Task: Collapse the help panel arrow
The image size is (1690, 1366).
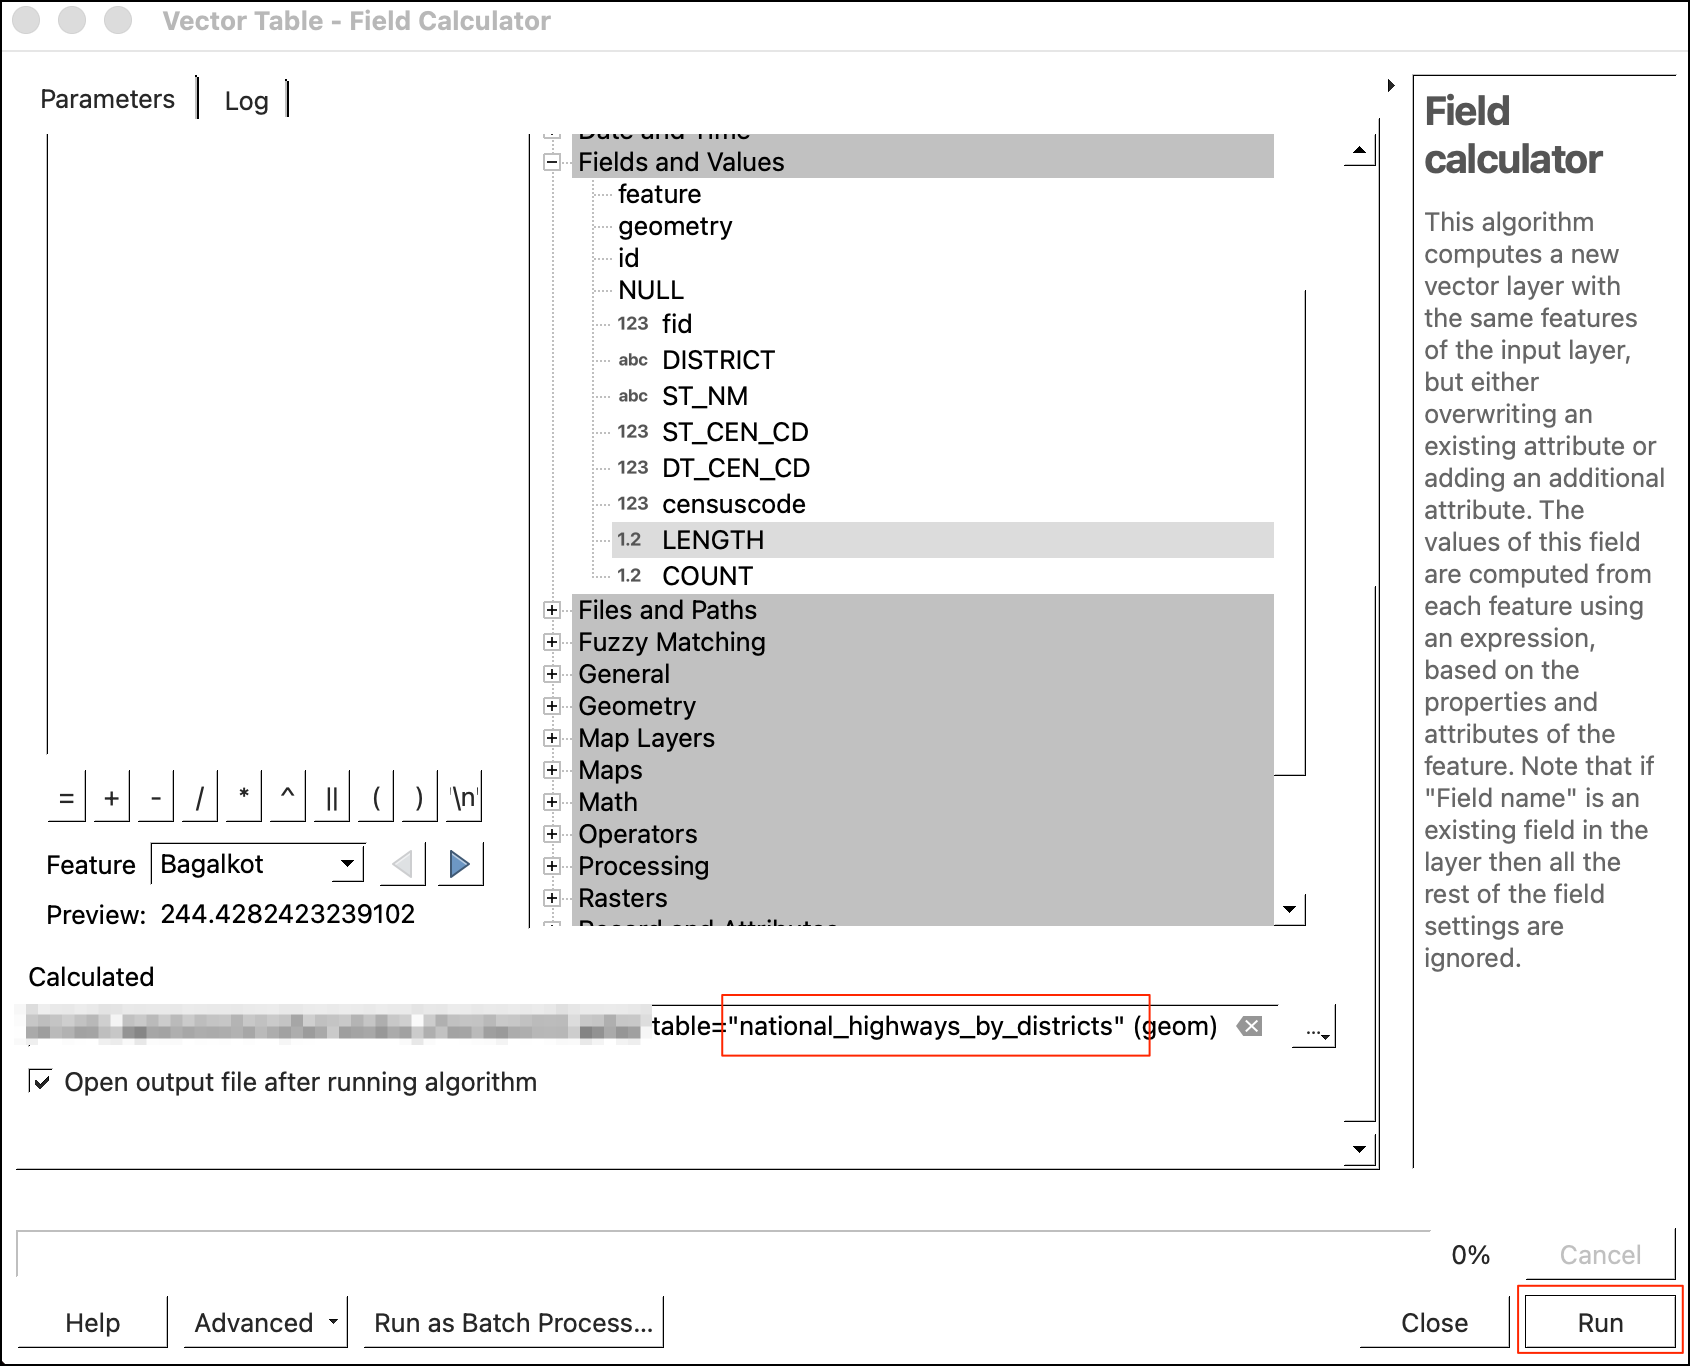Action: (x=1391, y=86)
